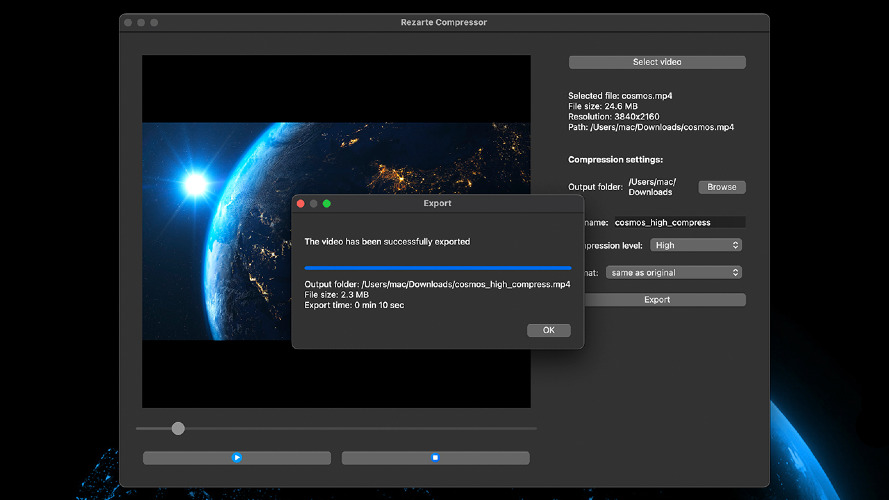Click 'Compression settings:' heading
889x500 pixels.
(x=616, y=160)
